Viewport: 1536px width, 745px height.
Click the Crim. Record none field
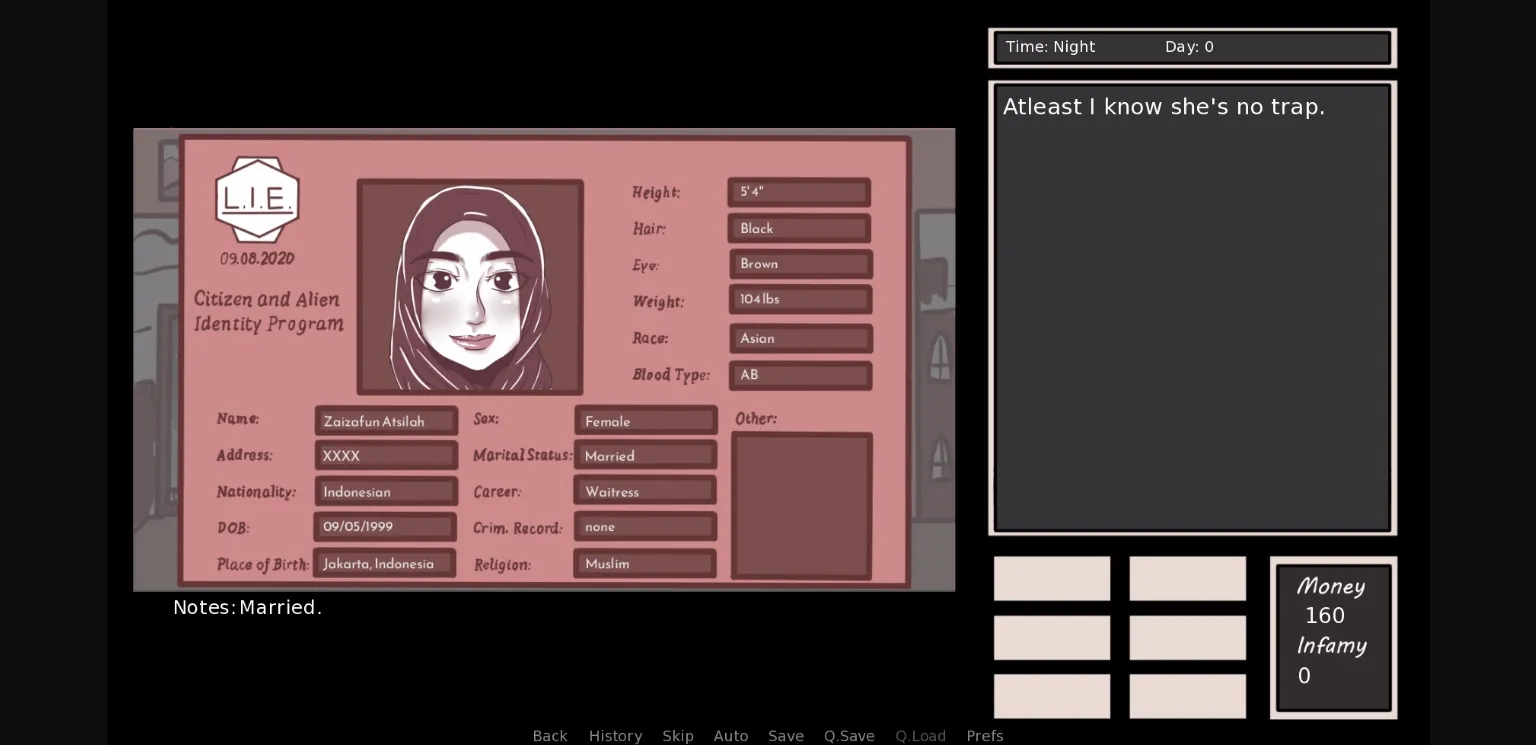click(644, 527)
